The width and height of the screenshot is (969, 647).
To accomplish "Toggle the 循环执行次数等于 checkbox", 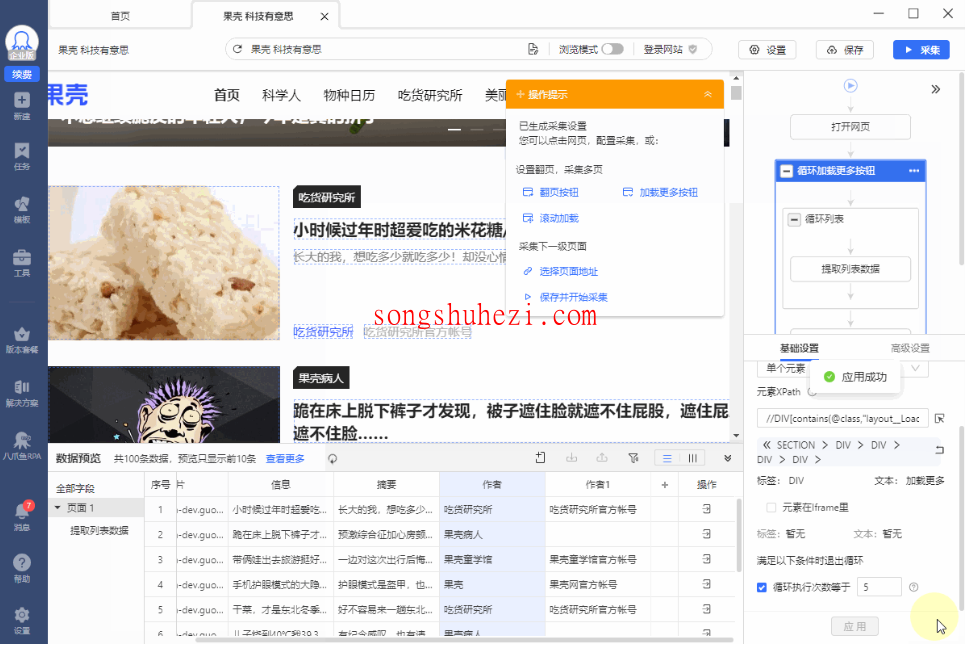I will pyautogui.click(x=763, y=589).
